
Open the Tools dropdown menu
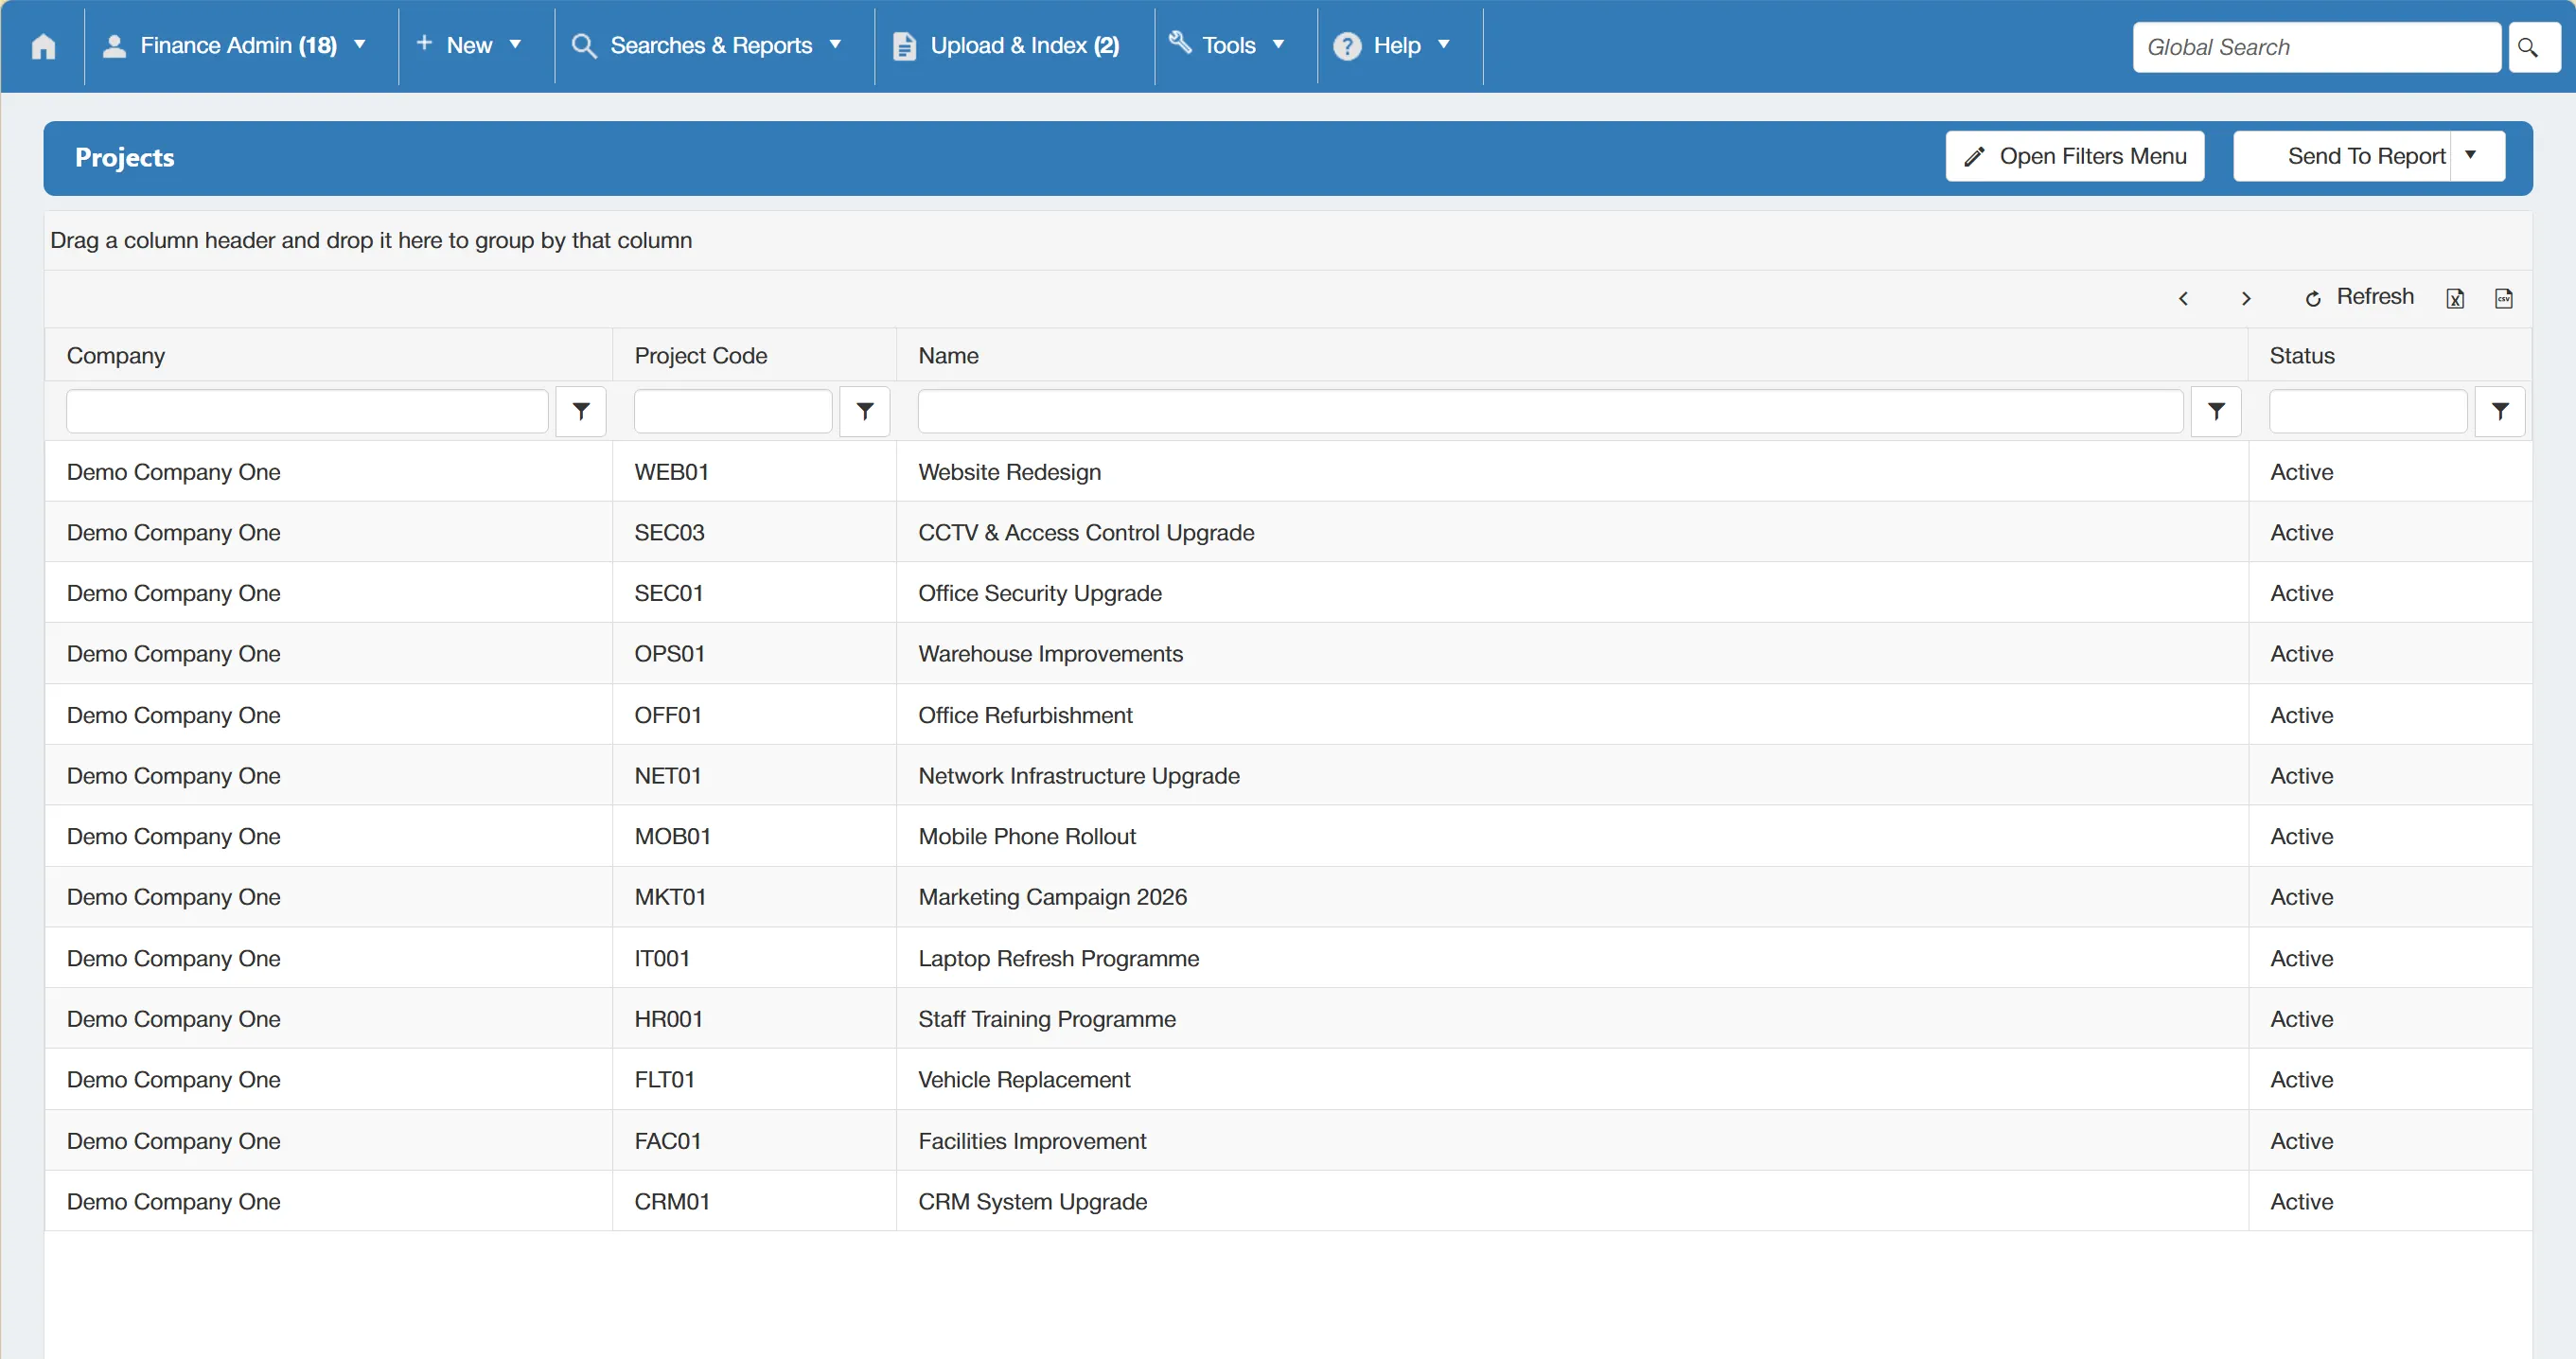1229,46
